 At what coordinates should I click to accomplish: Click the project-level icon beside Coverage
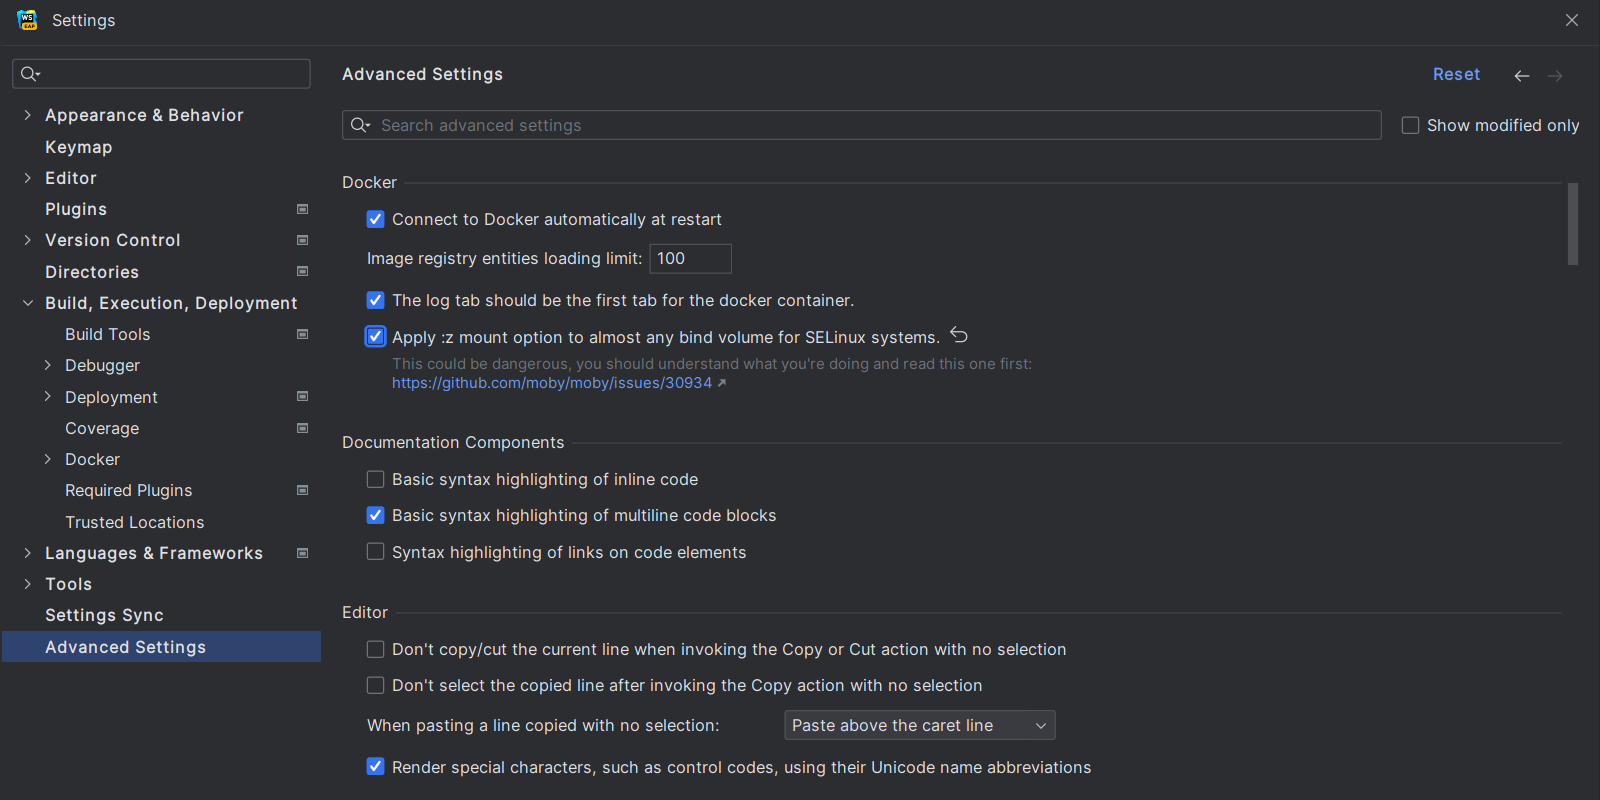click(302, 428)
